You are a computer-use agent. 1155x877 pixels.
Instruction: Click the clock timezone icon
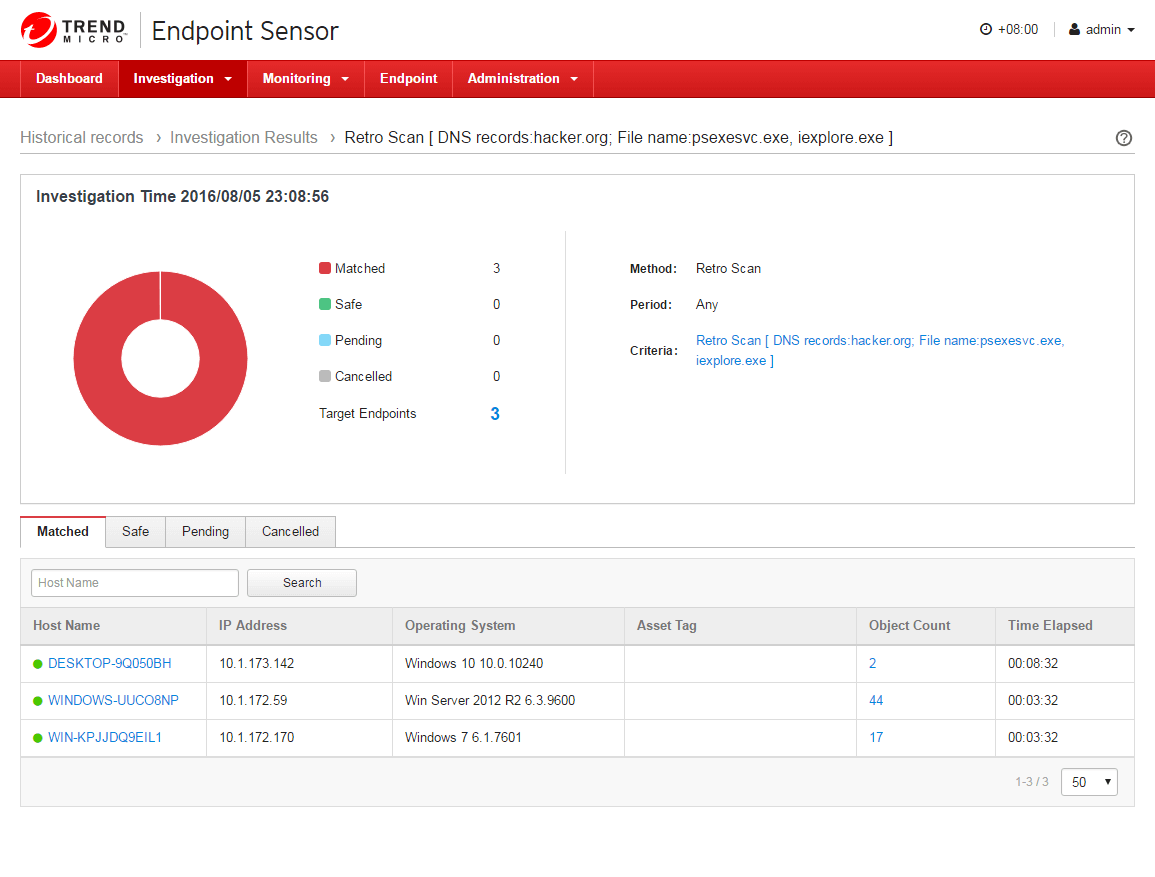pyautogui.click(x=985, y=30)
